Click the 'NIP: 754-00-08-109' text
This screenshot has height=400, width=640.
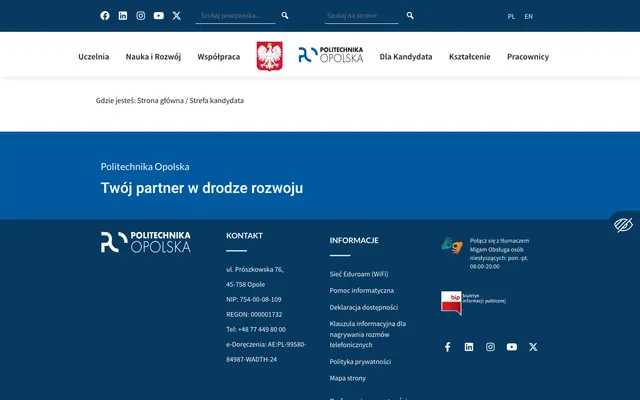pos(253,300)
